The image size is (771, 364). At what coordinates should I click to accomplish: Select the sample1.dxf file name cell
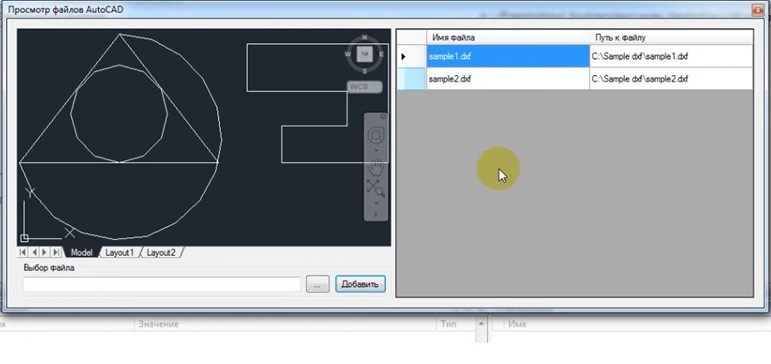coord(508,56)
